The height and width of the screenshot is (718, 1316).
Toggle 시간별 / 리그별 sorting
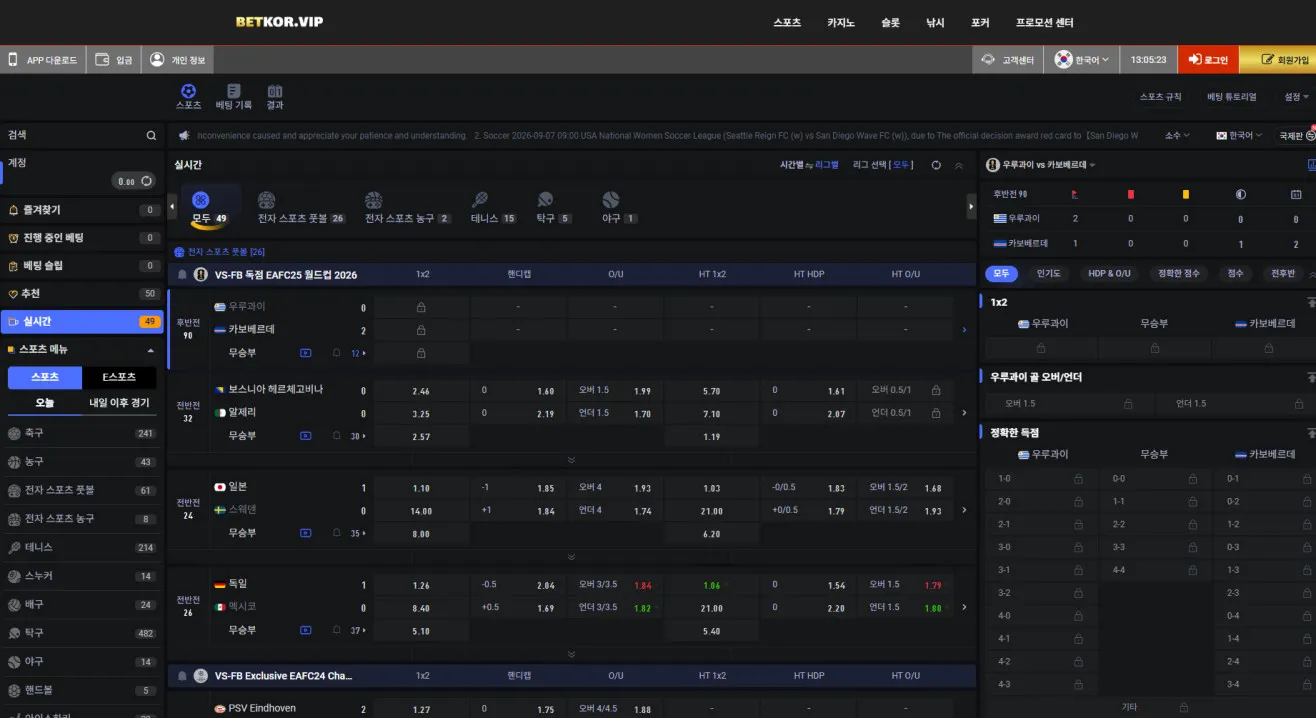(809, 165)
